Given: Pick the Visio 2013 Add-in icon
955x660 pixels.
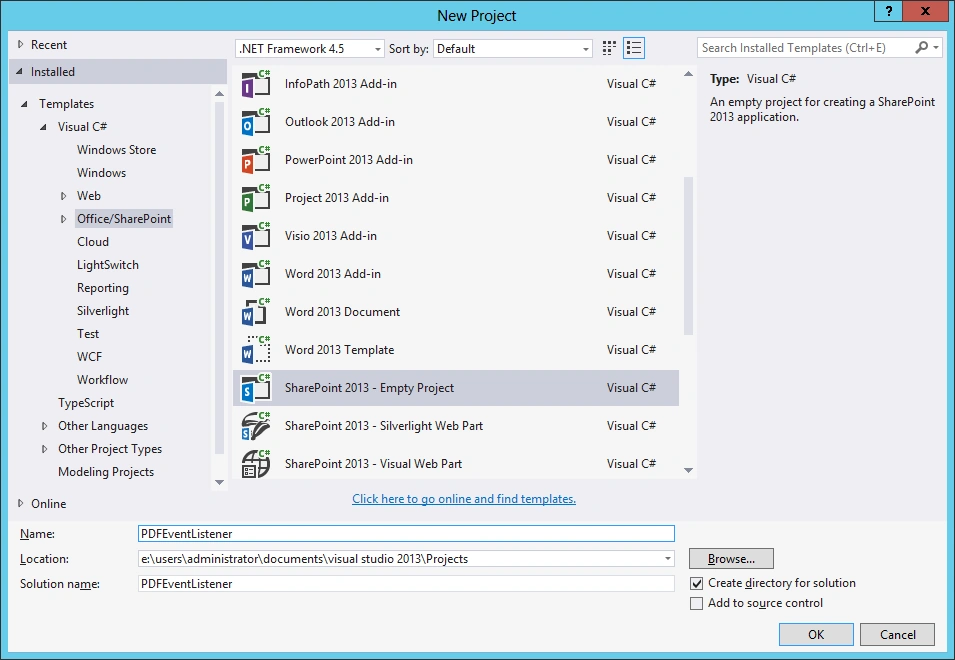Looking at the screenshot, I should coord(256,236).
